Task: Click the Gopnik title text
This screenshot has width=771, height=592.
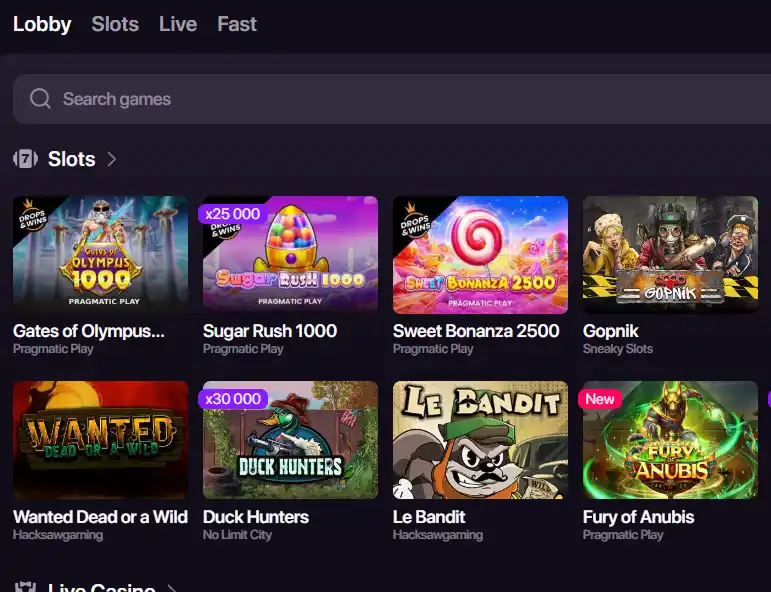Action: click(x=611, y=331)
